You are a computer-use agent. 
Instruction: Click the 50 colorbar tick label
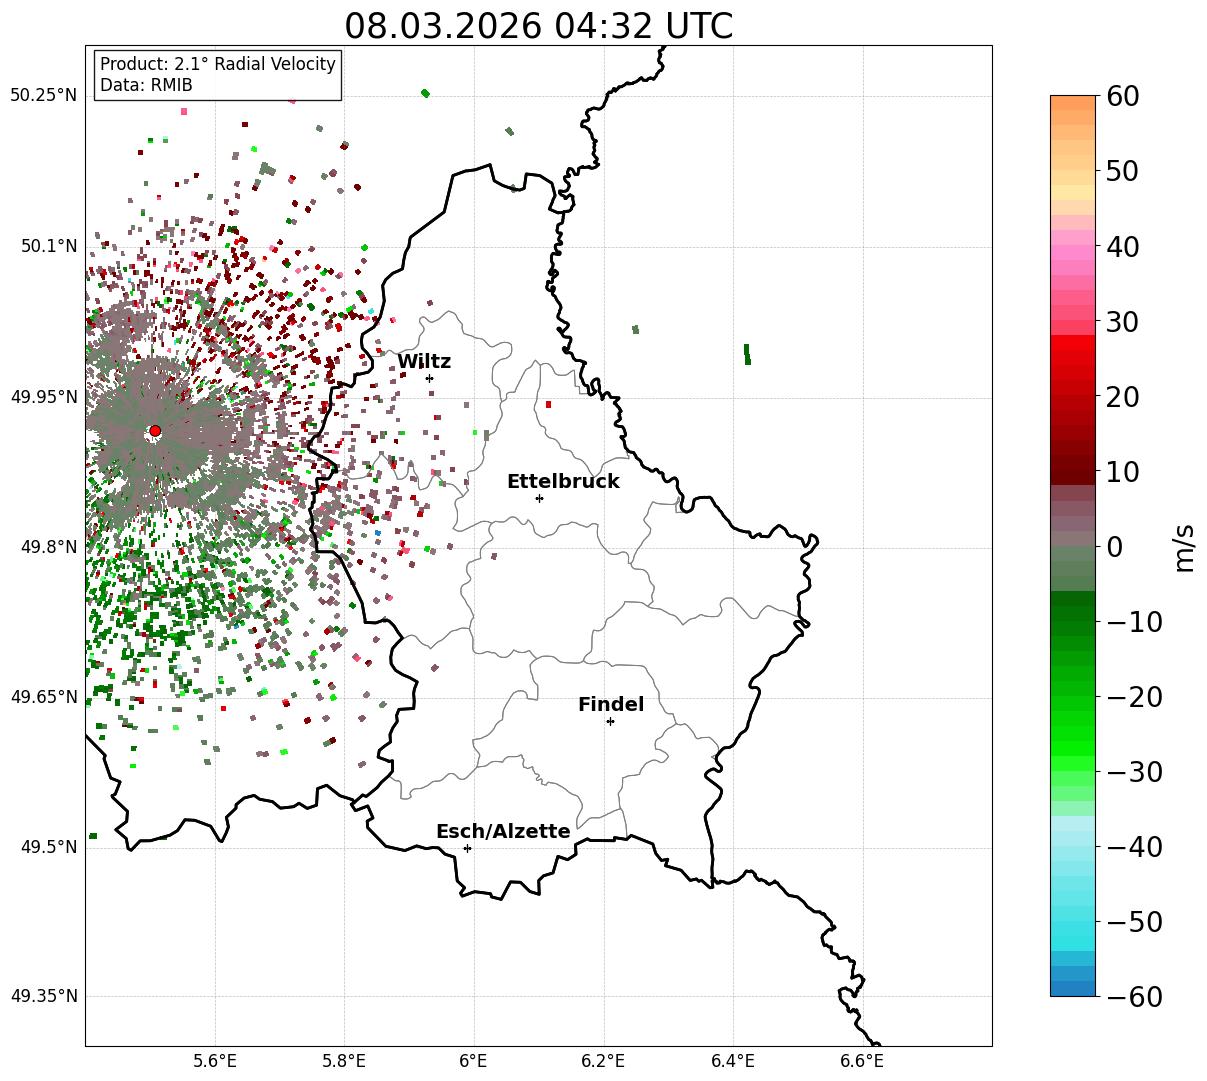pyautogui.click(x=1123, y=171)
